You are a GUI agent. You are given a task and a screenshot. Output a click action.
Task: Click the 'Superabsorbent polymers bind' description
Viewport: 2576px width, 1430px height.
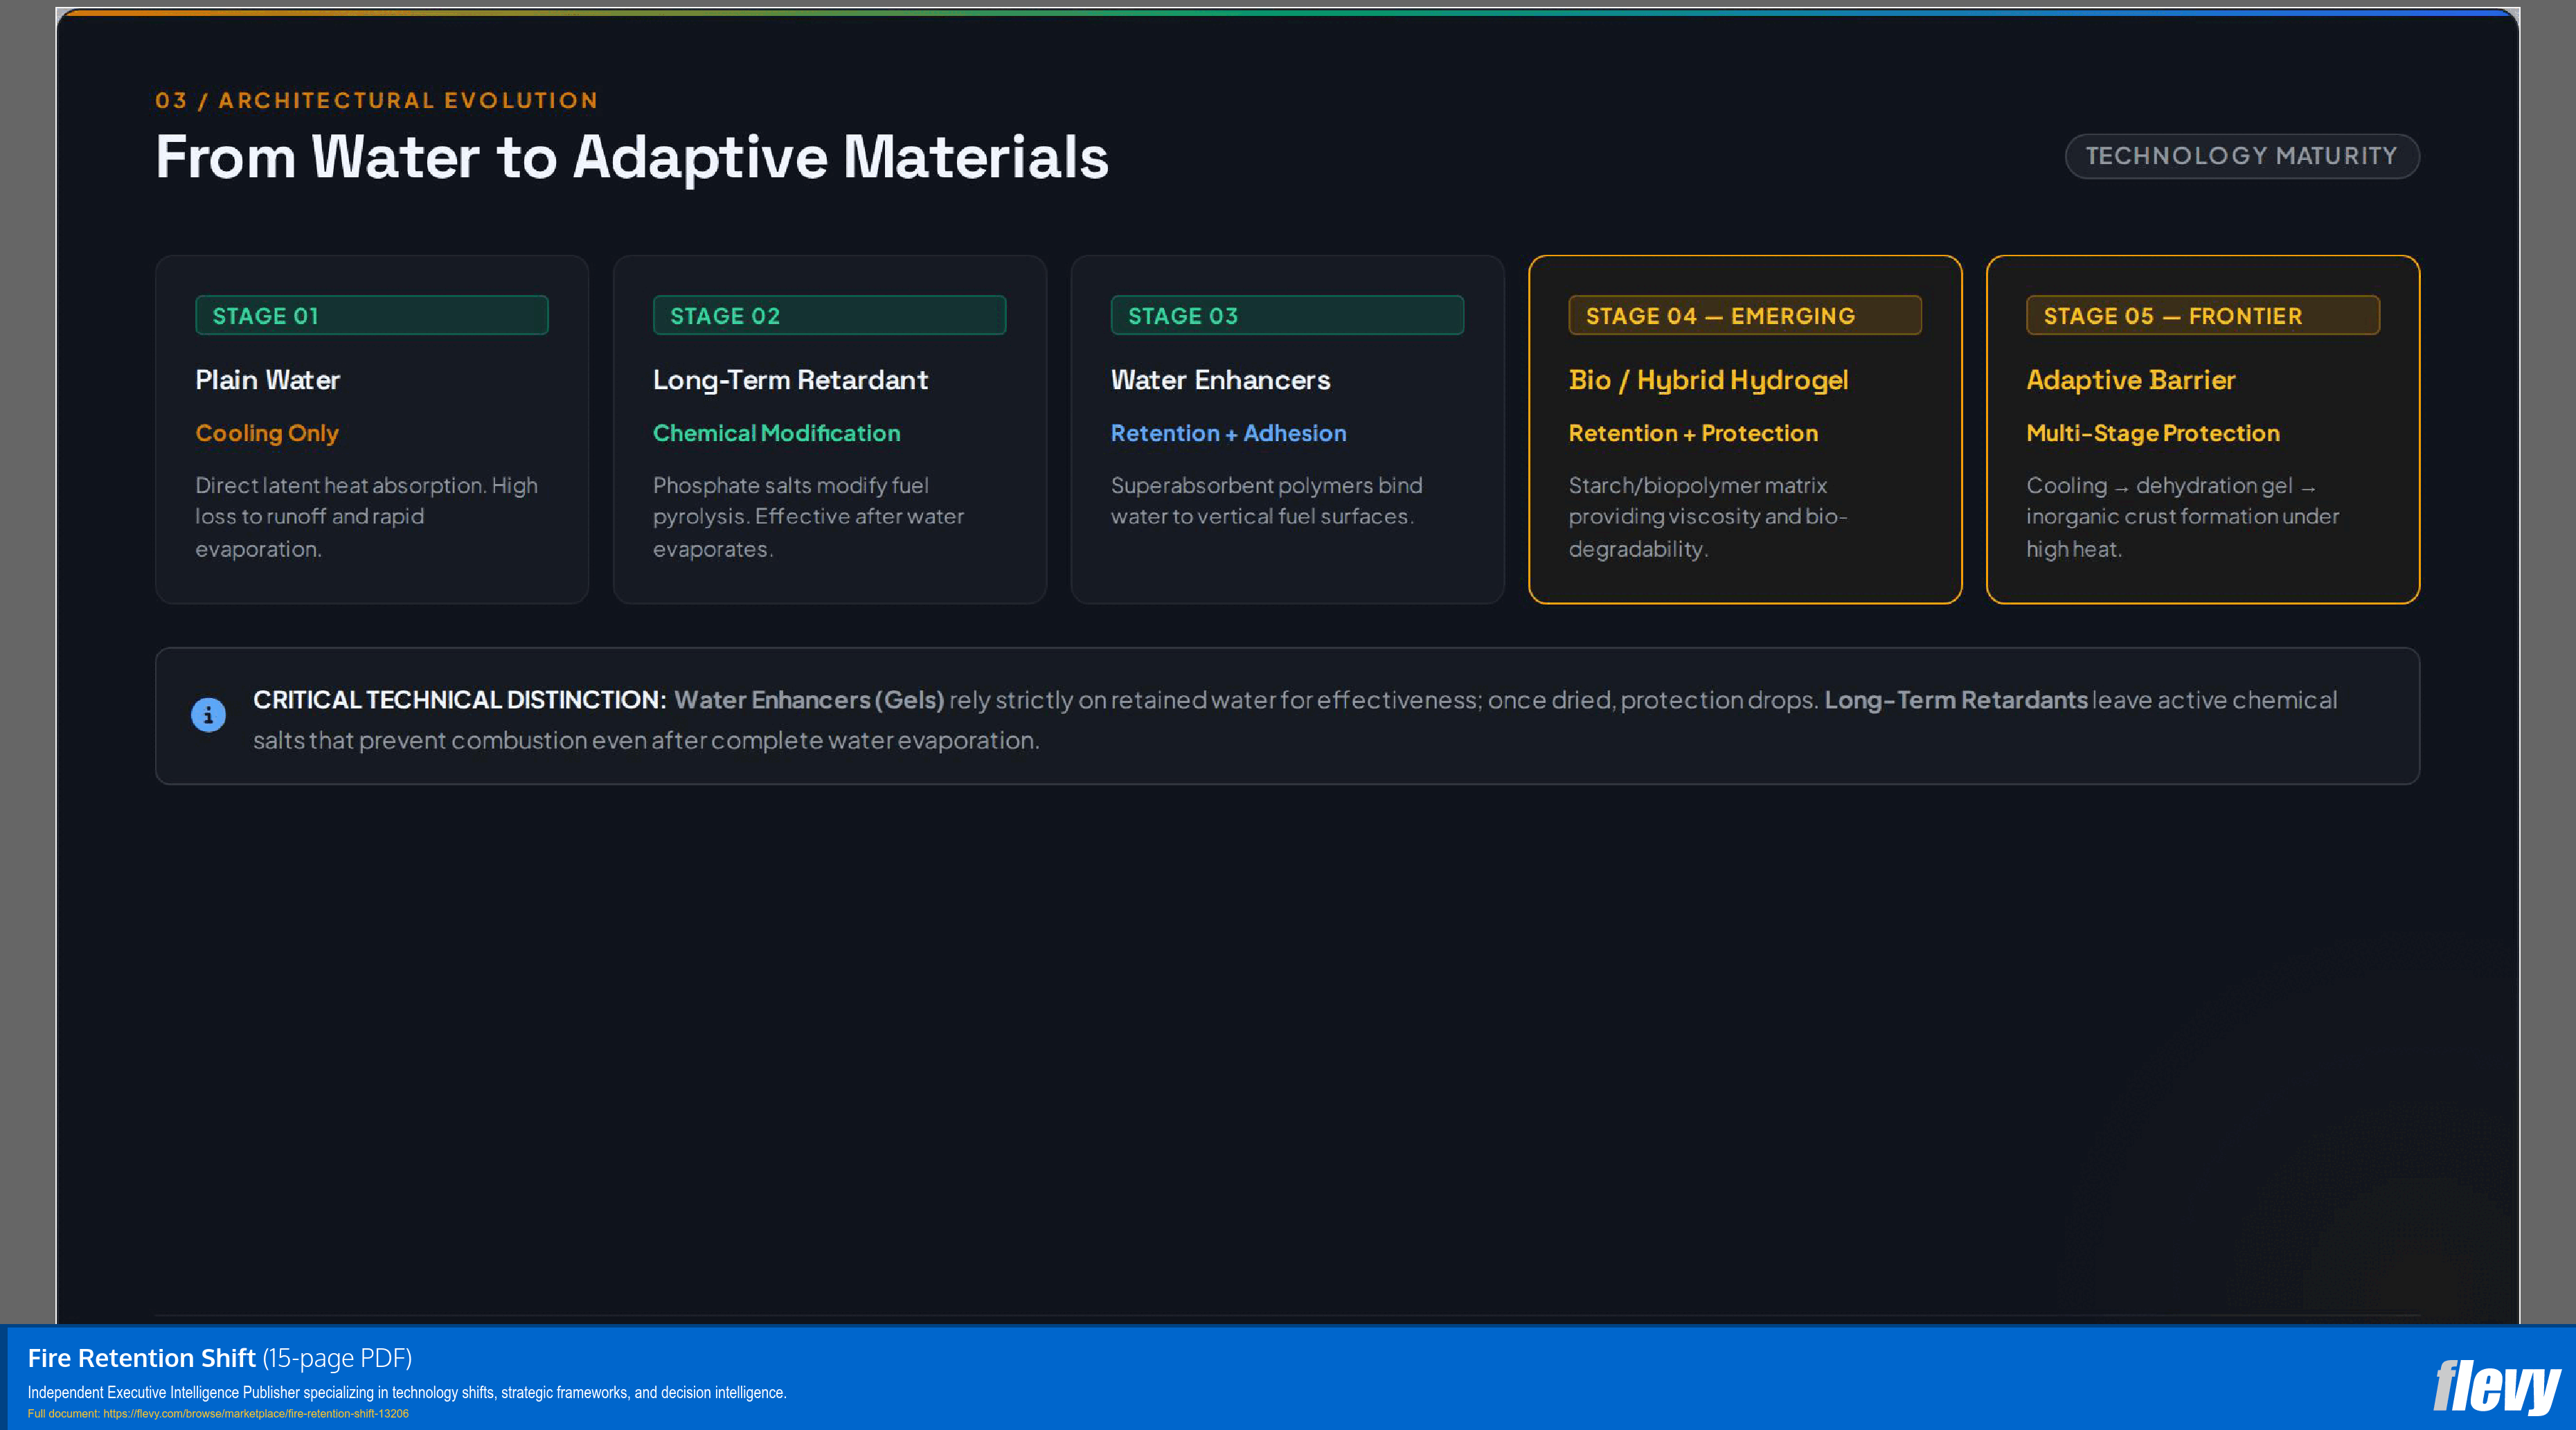[1267, 501]
